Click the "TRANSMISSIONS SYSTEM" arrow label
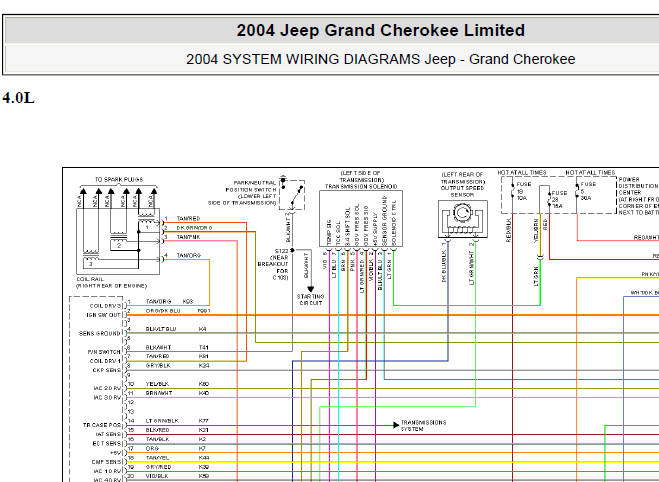 tap(423, 426)
